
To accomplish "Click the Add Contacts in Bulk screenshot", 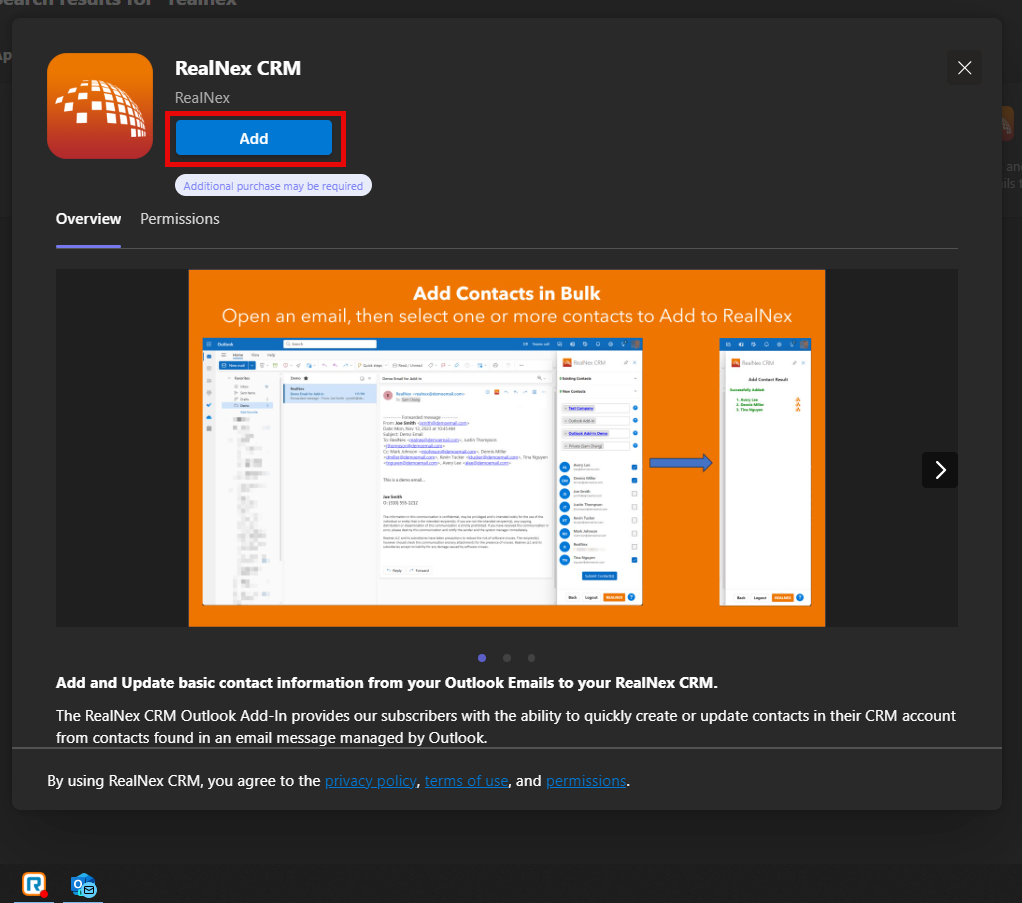I will point(506,448).
